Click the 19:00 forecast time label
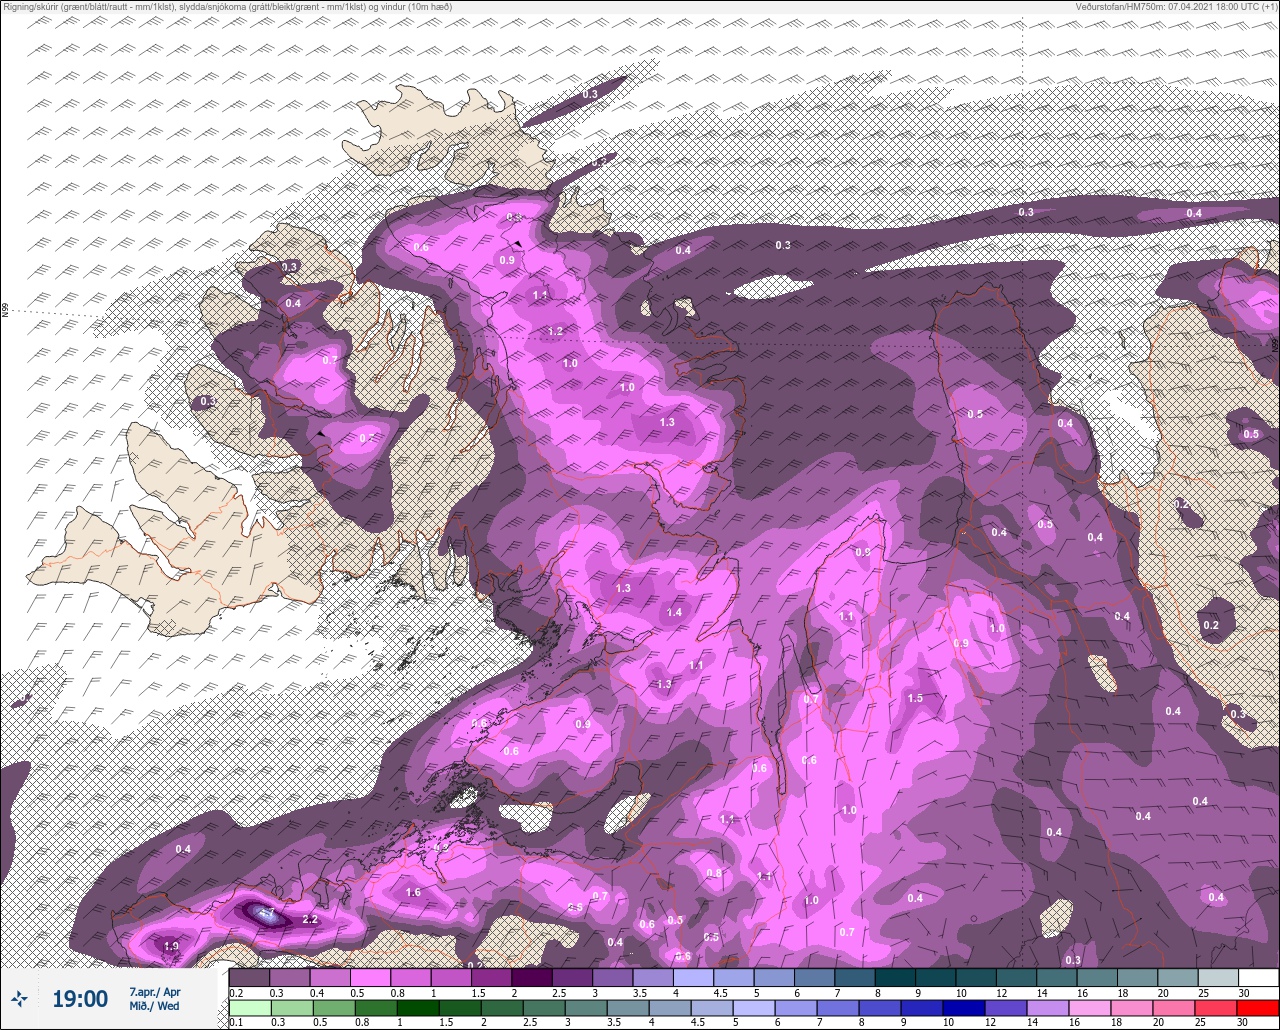Image resolution: width=1280 pixels, height=1030 pixels. (80, 998)
